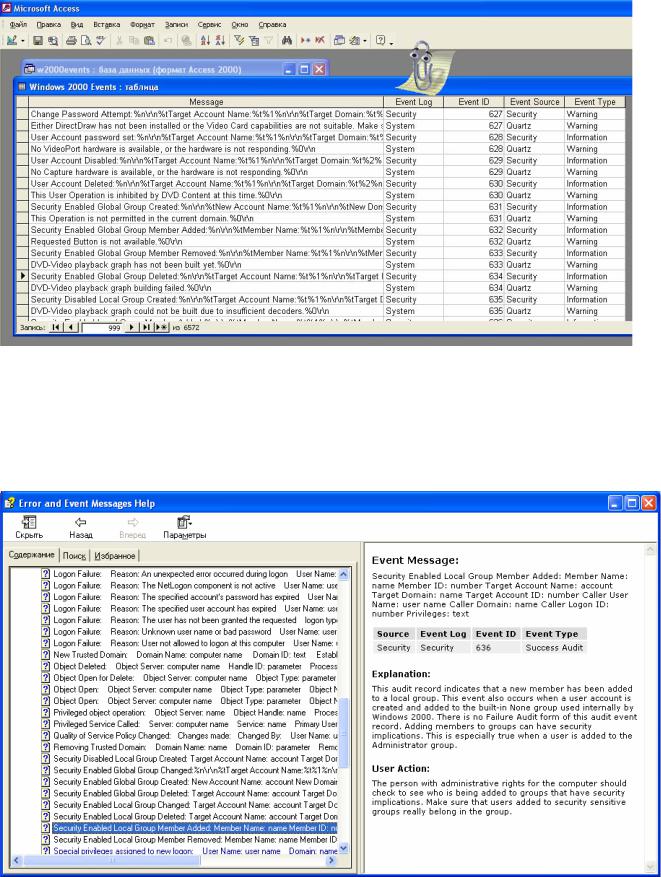Click the Search File icon next to Save
The height and width of the screenshot is (877, 661).
point(53,40)
